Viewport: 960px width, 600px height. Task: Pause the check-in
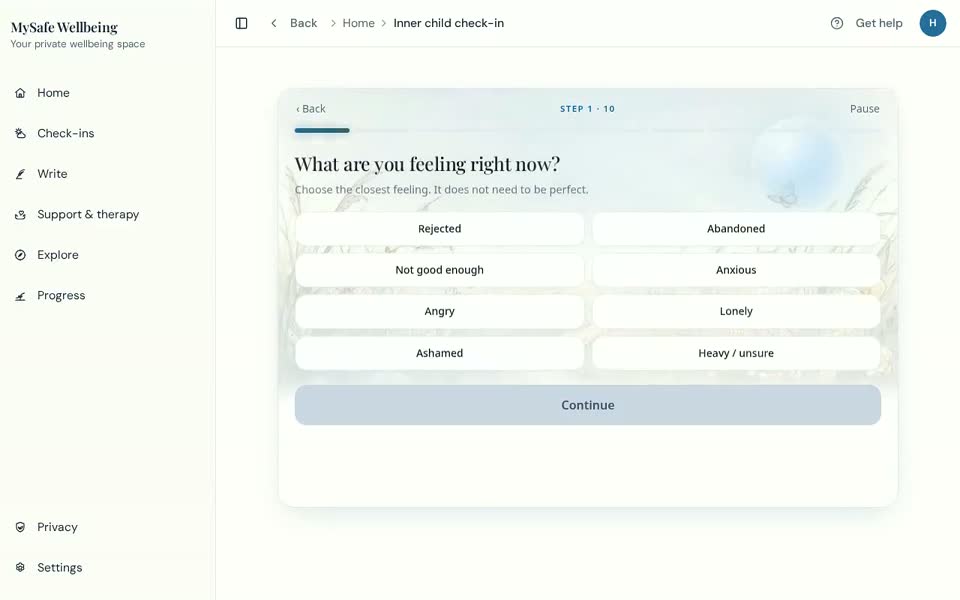(x=864, y=109)
